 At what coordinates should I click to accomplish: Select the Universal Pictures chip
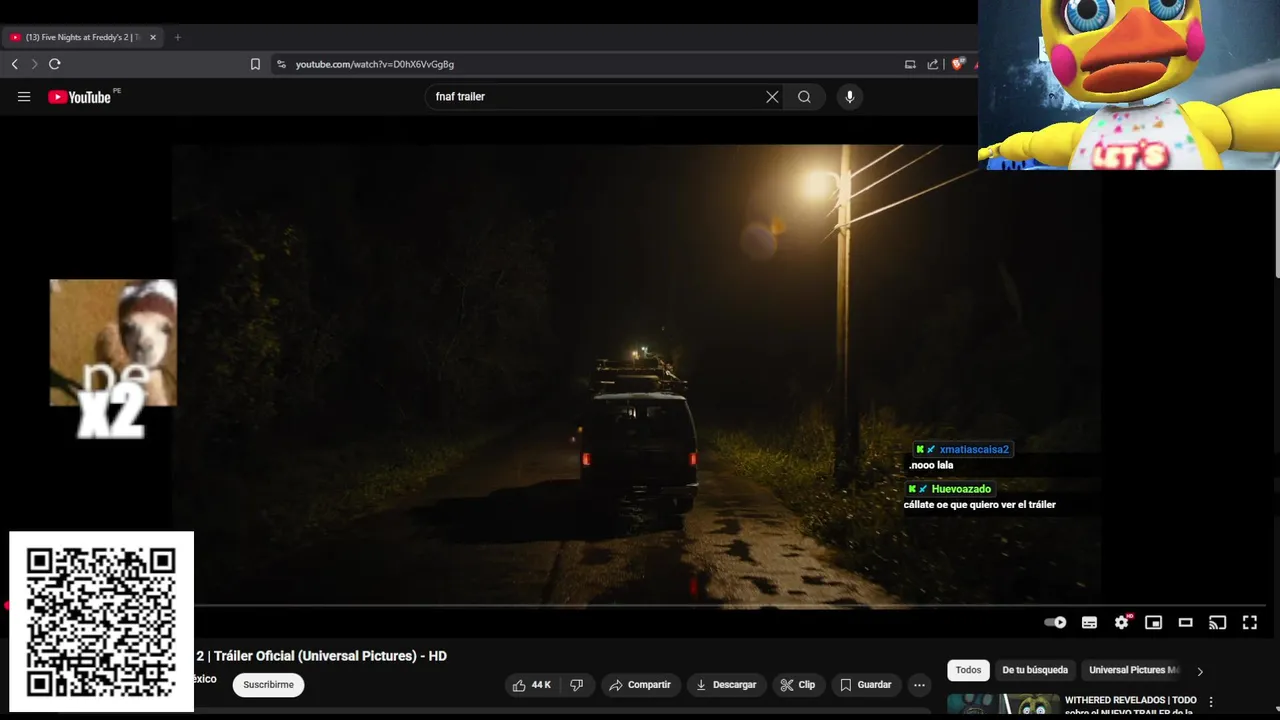[x=1134, y=670]
